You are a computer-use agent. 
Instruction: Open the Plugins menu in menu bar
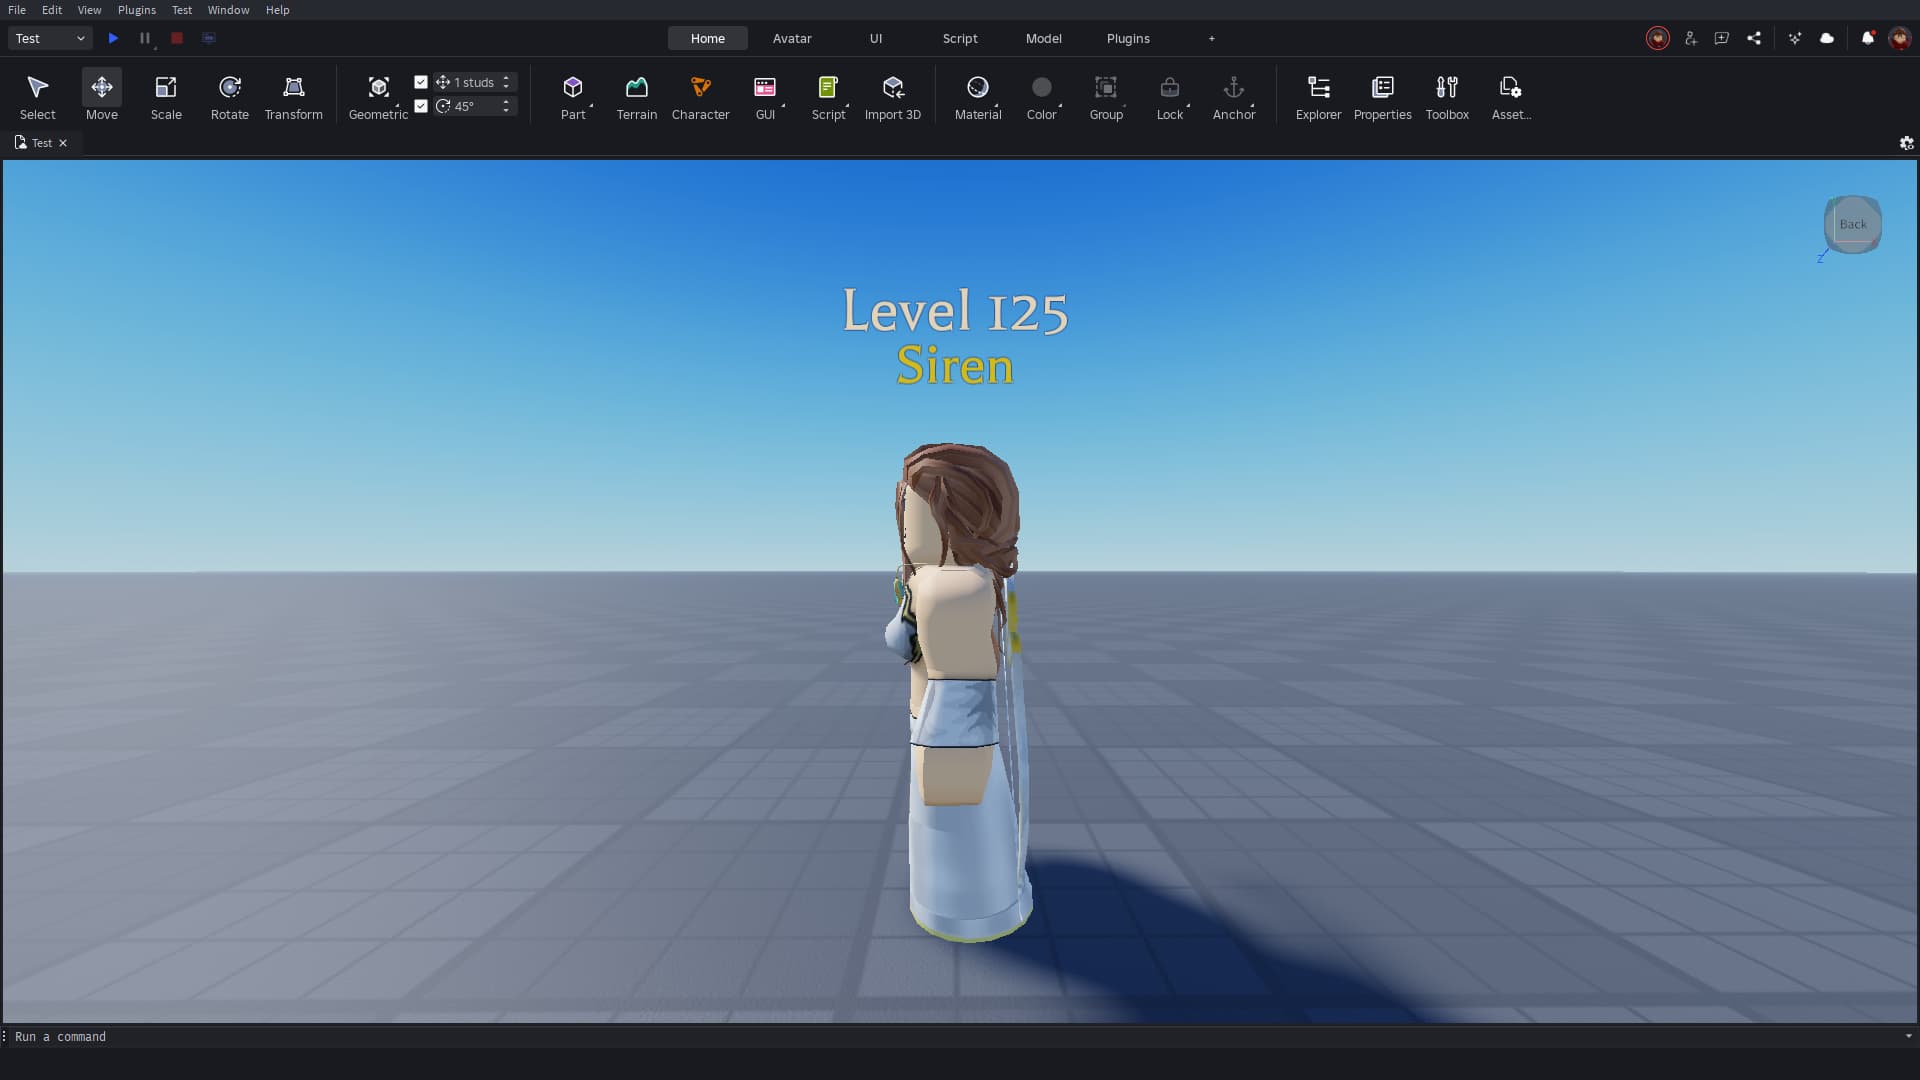point(136,10)
